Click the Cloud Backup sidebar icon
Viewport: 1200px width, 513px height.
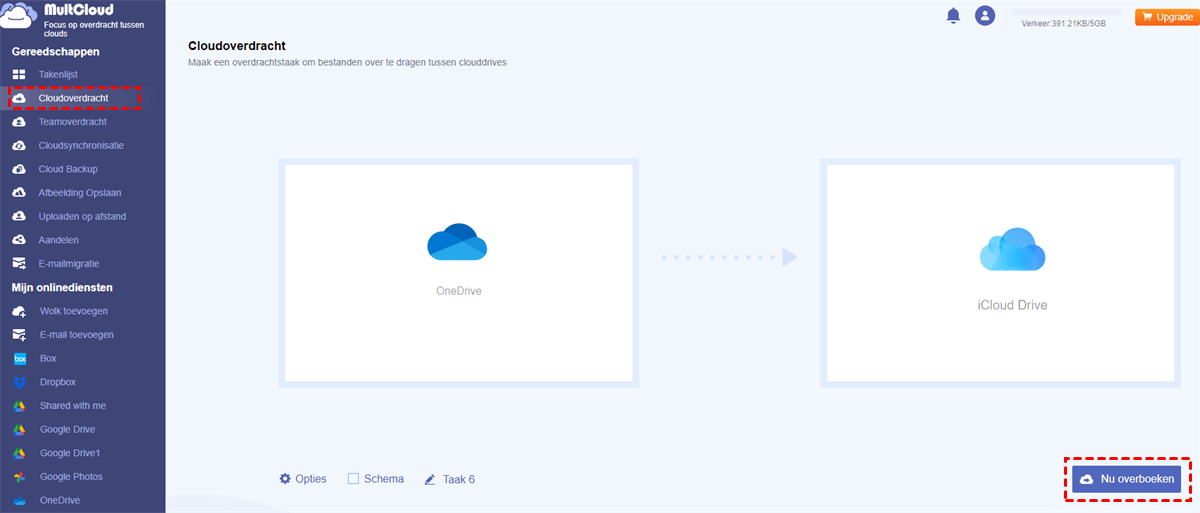tap(19, 169)
